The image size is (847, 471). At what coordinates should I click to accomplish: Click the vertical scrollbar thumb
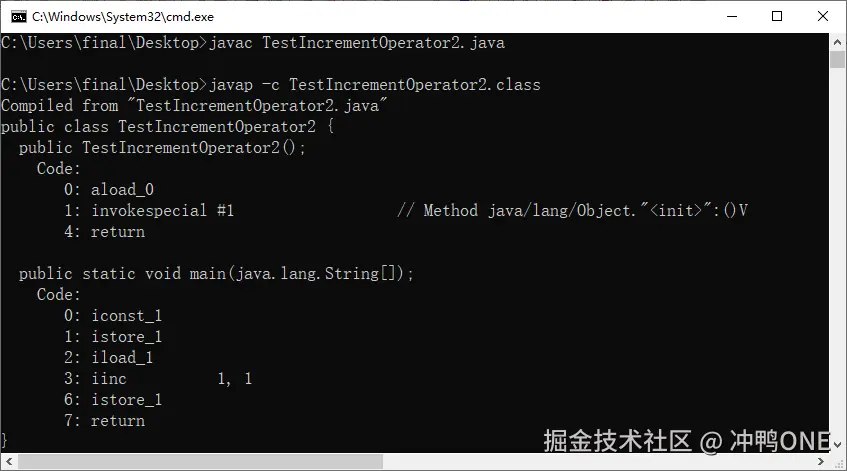837,59
